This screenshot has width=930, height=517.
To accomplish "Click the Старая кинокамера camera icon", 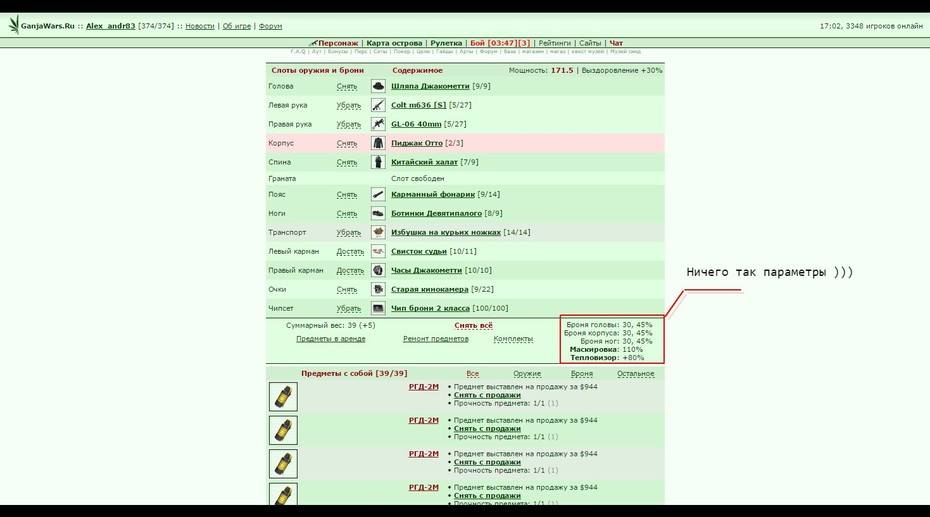I will coord(378,289).
